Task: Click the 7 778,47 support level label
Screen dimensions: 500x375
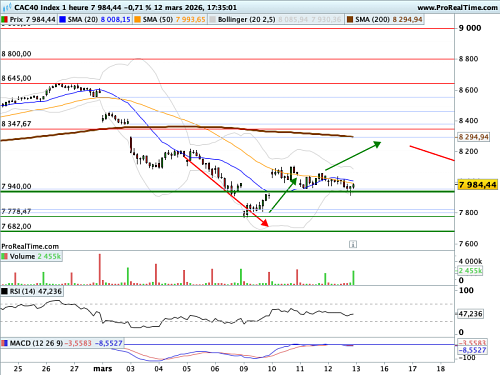Action: coord(16,211)
